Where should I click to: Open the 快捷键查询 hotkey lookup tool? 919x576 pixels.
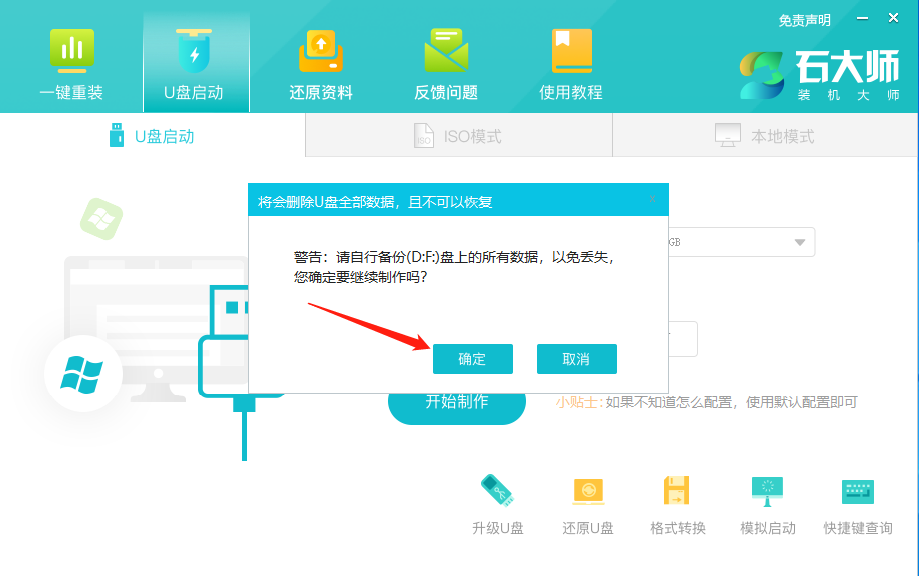coord(856,500)
